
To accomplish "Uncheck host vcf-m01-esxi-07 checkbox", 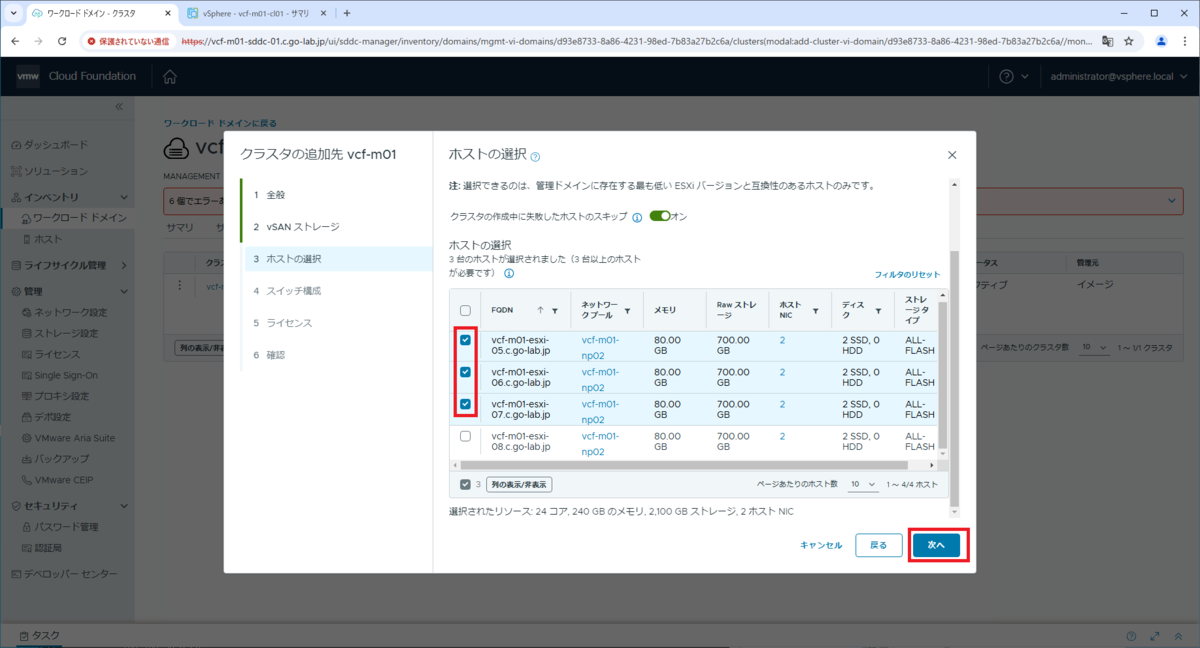I will [465, 404].
